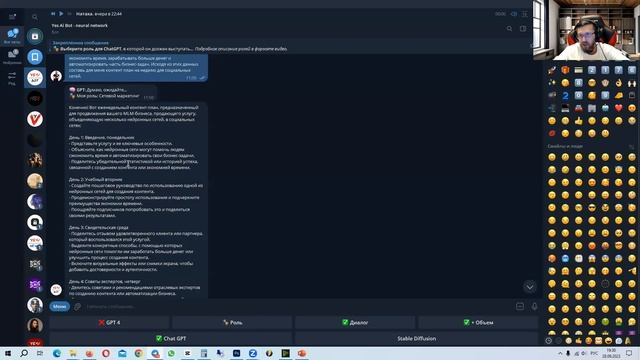Open the Windows Start menu

click(8, 353)
